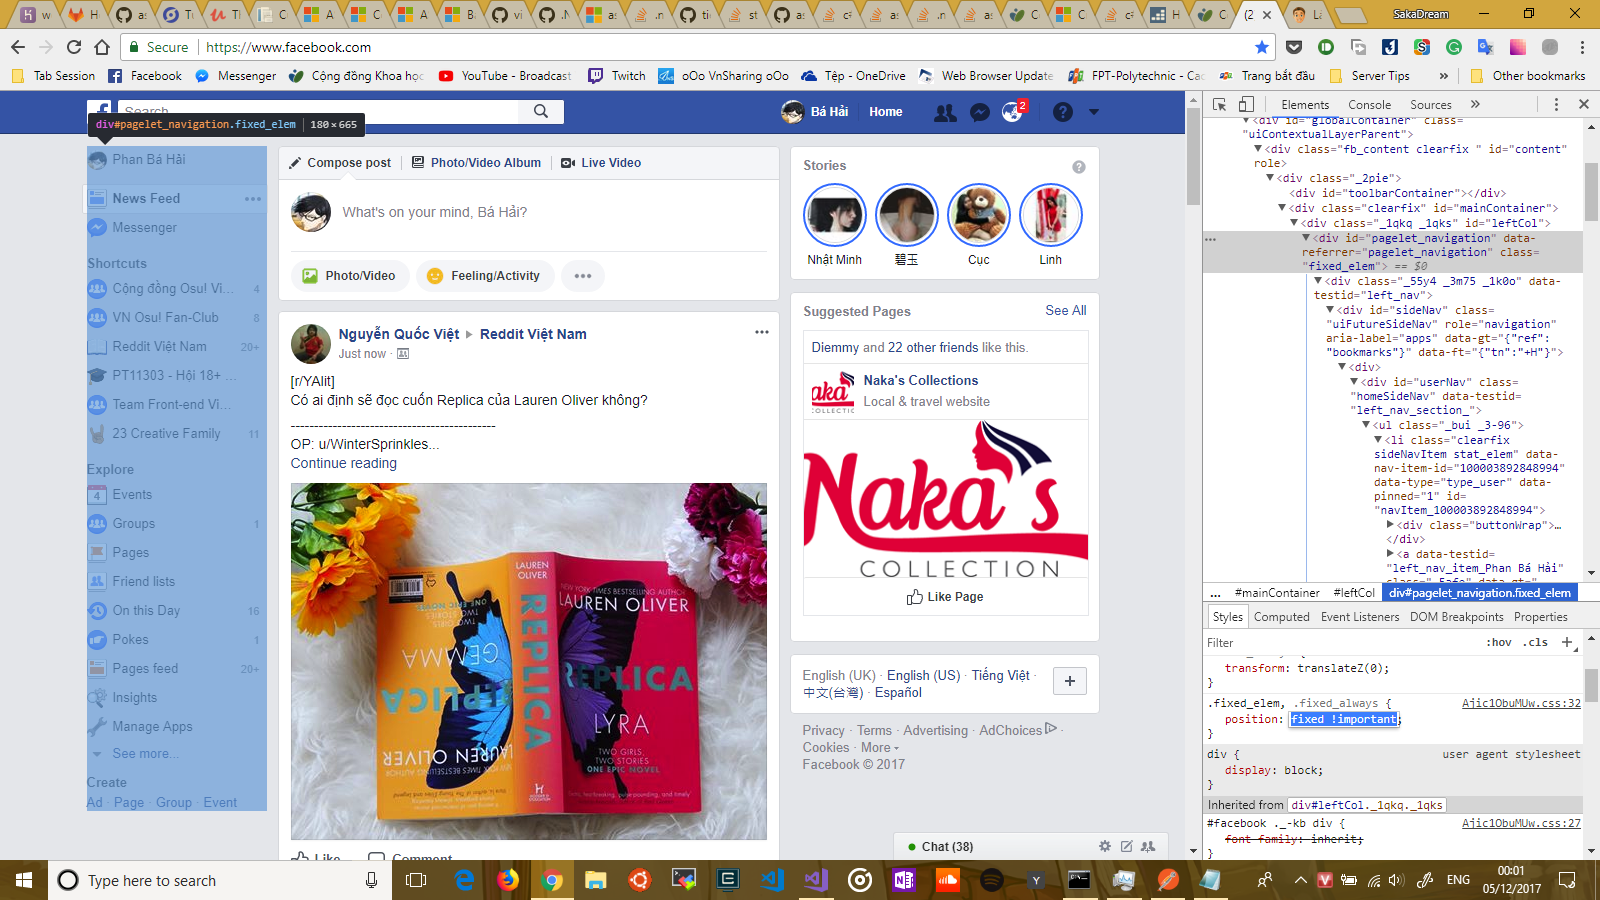The height and width of the screenshot is (900, 1600).
Task: Click the Quick Help question mark icon
Action: [x=1063, y=112]
